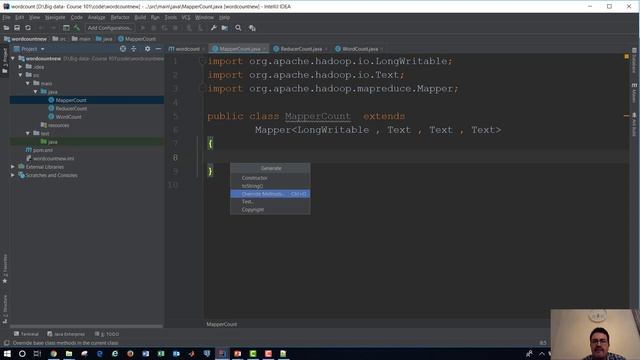The height and width of the screenshot is (360, 640).
Task: Open Windows Start menu
Action: point(7,353)
